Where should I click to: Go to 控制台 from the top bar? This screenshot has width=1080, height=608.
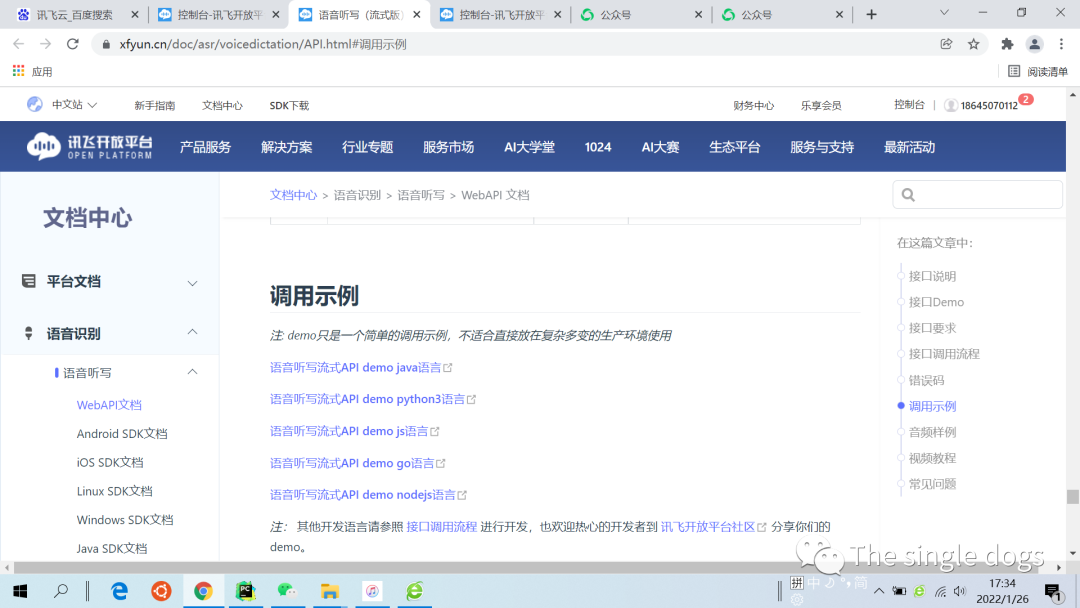[909, 105]
